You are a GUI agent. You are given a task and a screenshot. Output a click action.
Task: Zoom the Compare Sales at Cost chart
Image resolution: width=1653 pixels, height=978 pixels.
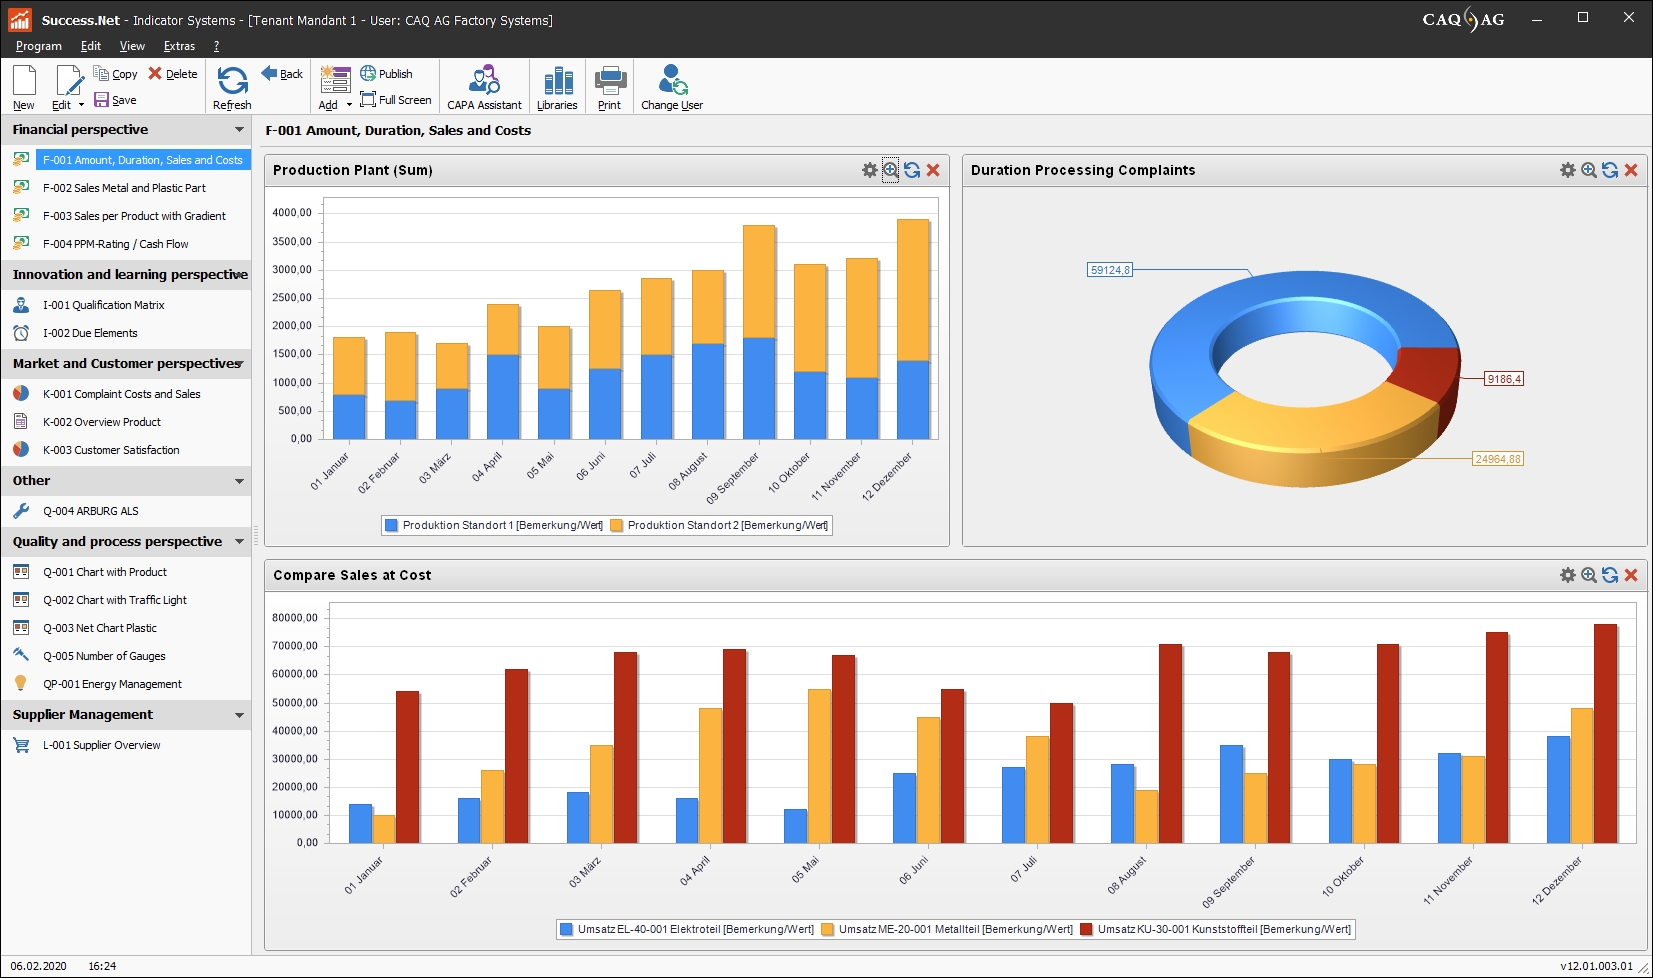[x=1589, y=575]
